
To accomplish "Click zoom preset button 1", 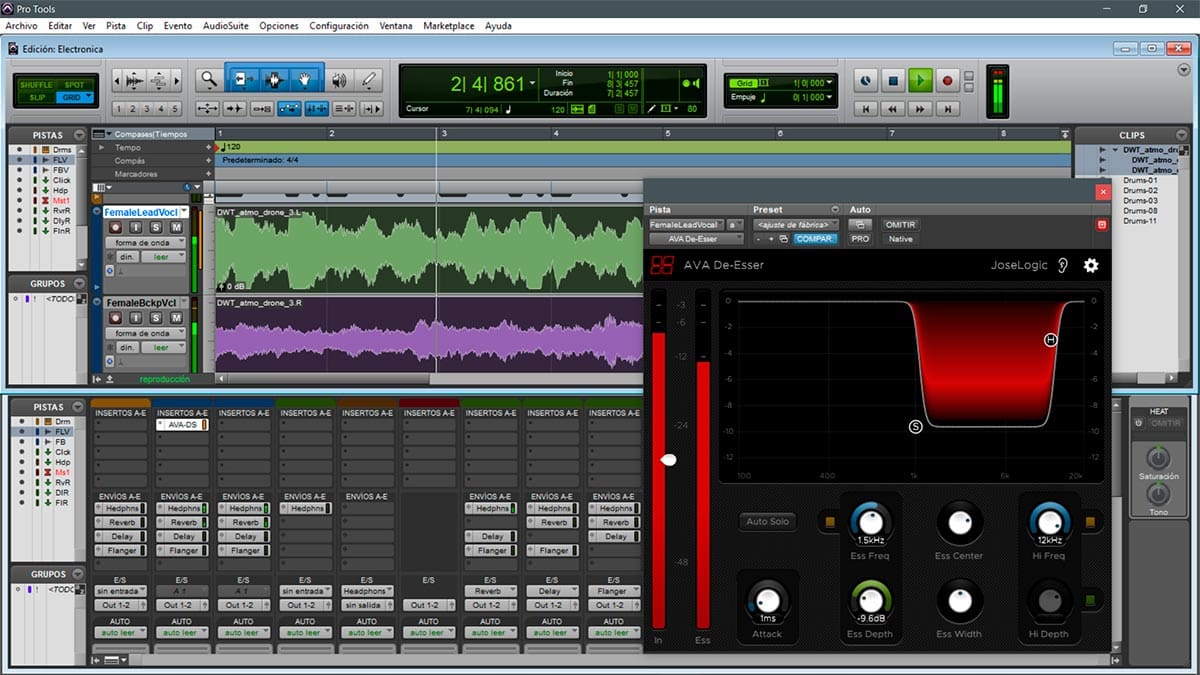I will click(x=119, y=109).
